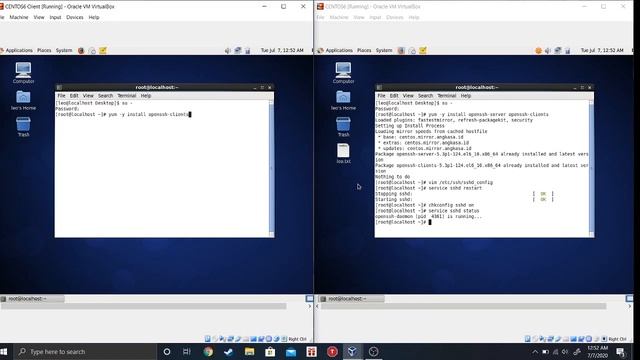
Task: Click taskbar search box
Action: pyautogui.click(x=85, y=352)
